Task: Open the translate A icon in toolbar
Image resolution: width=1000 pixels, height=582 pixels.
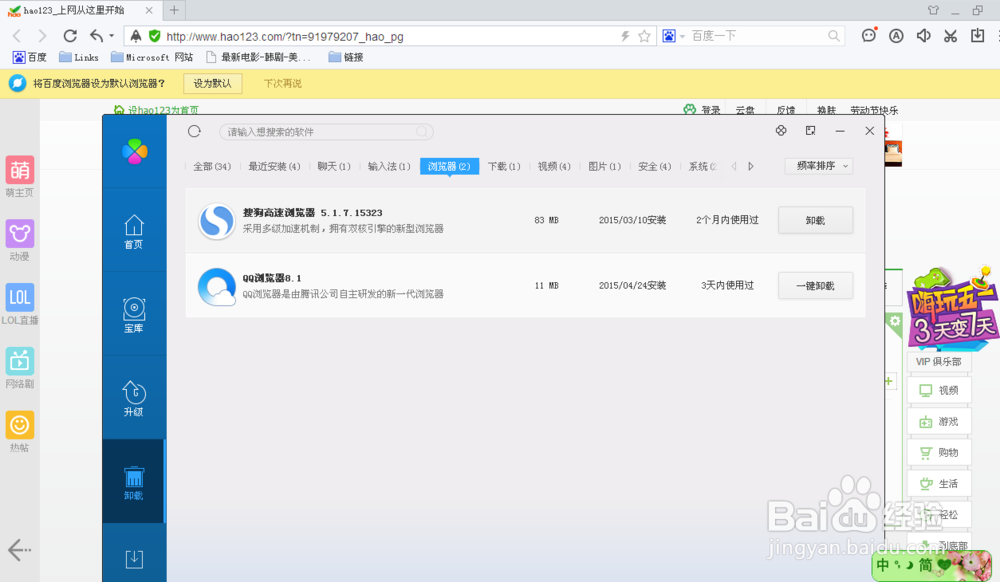Action: pos(896,36)
